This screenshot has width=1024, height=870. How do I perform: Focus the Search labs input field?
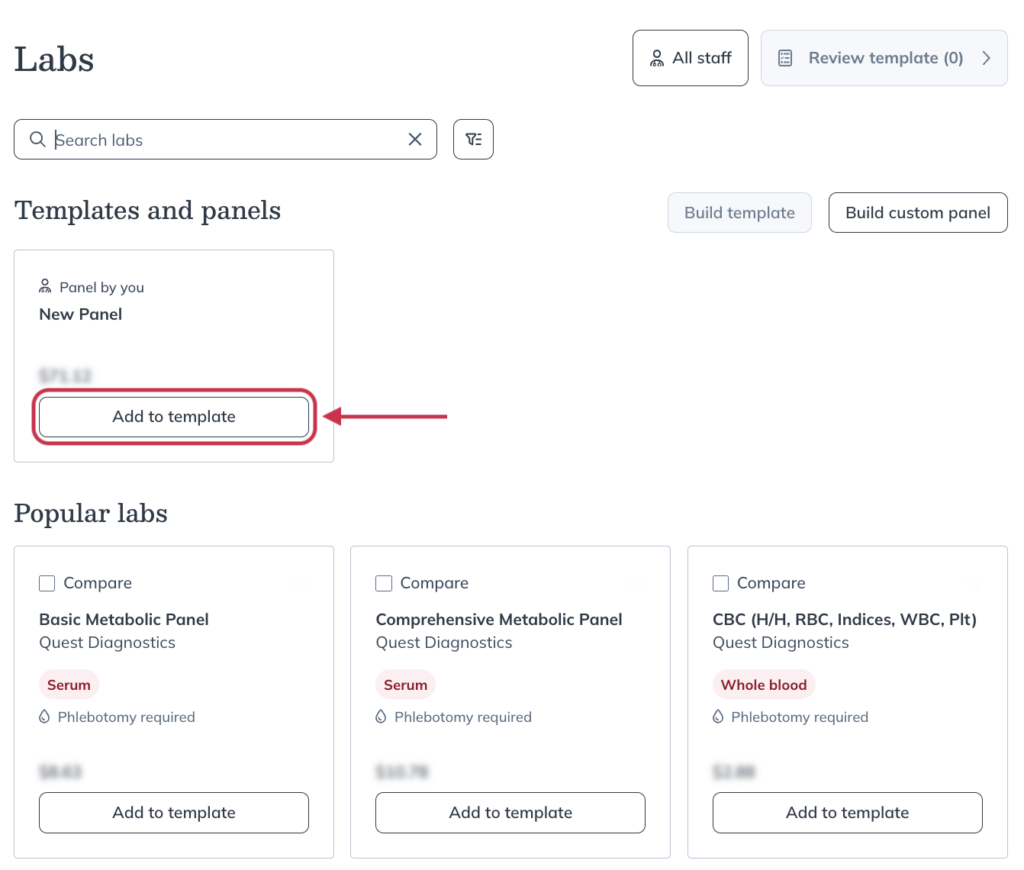click(x=225, y=139)
